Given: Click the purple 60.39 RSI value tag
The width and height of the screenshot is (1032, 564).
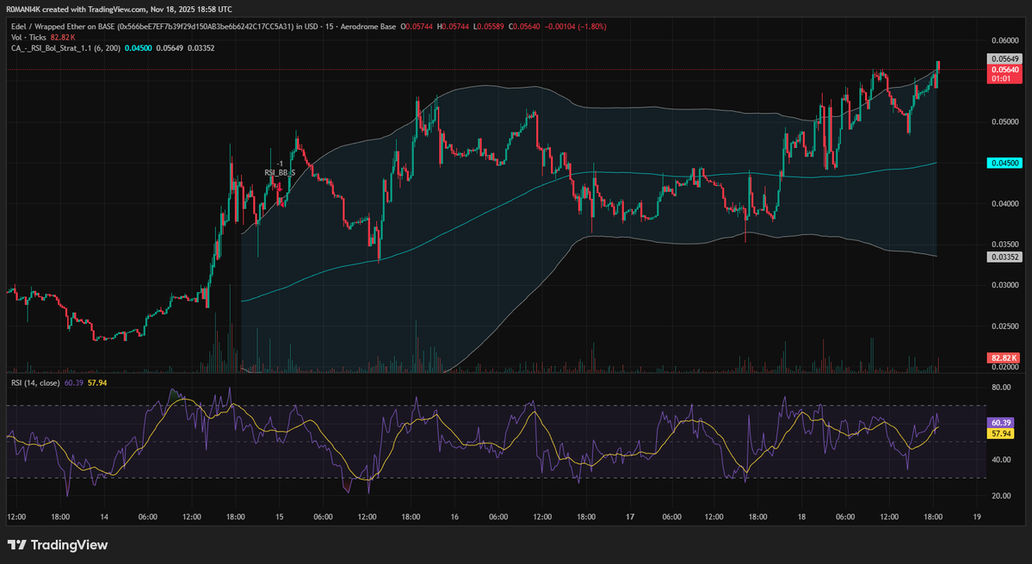Looking at the screenshot, I should [x=1002, y=423].
